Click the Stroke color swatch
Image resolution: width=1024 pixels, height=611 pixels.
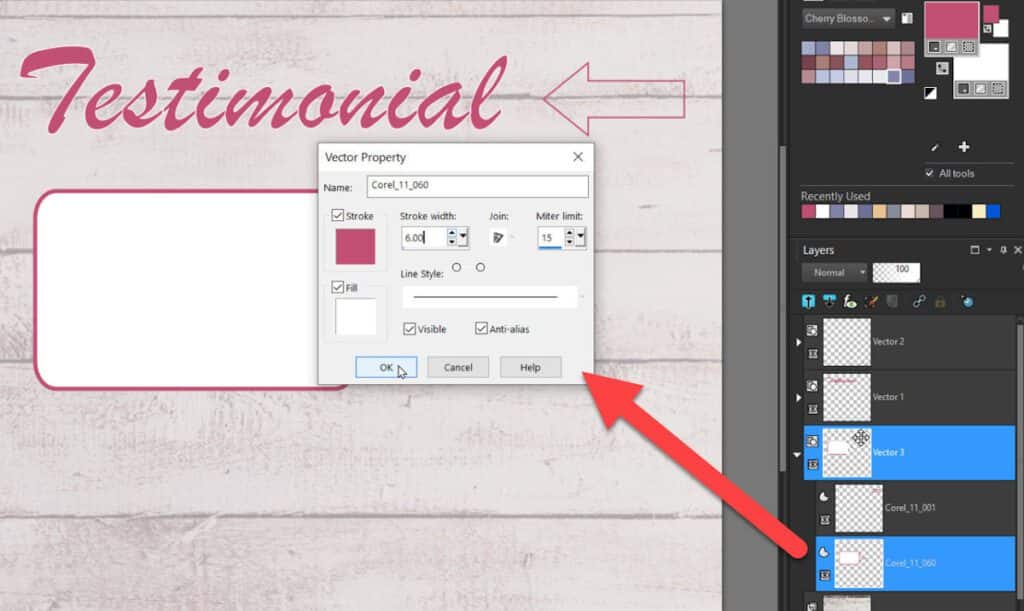click(353, 245)
